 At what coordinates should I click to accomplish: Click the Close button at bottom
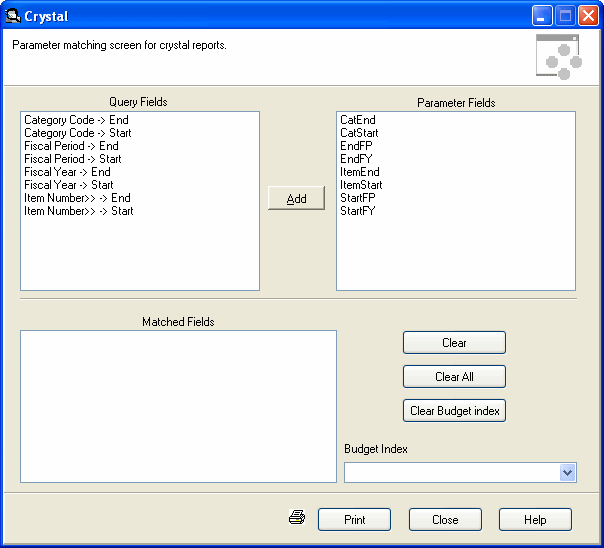point(445,519)
